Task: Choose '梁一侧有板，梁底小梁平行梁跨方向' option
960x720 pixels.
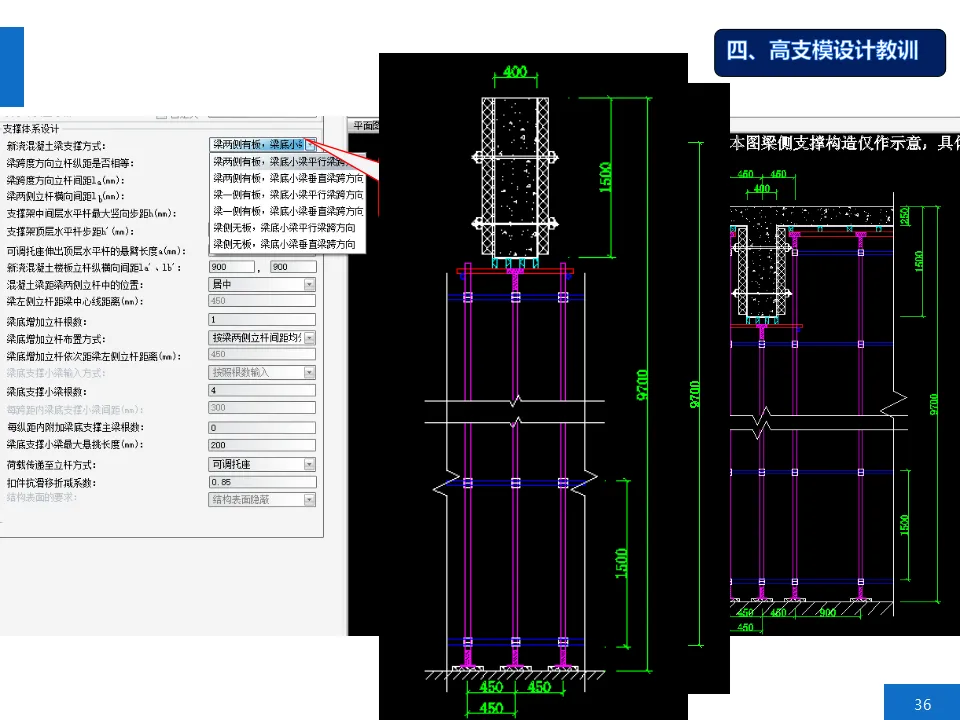Action: 288,195
